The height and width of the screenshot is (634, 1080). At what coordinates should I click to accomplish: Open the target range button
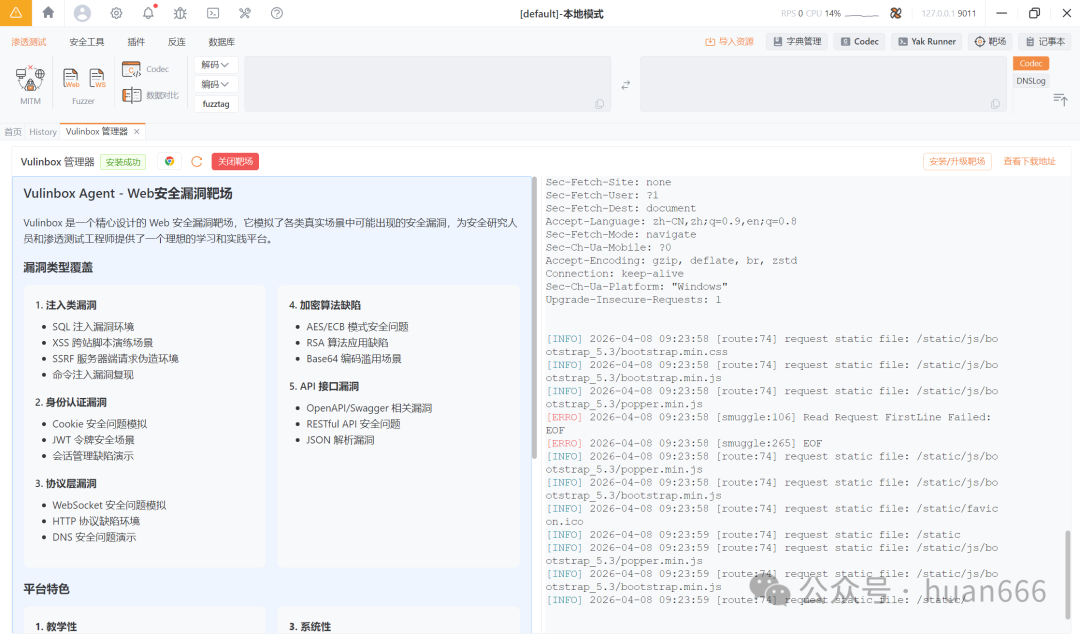[990, 41]
